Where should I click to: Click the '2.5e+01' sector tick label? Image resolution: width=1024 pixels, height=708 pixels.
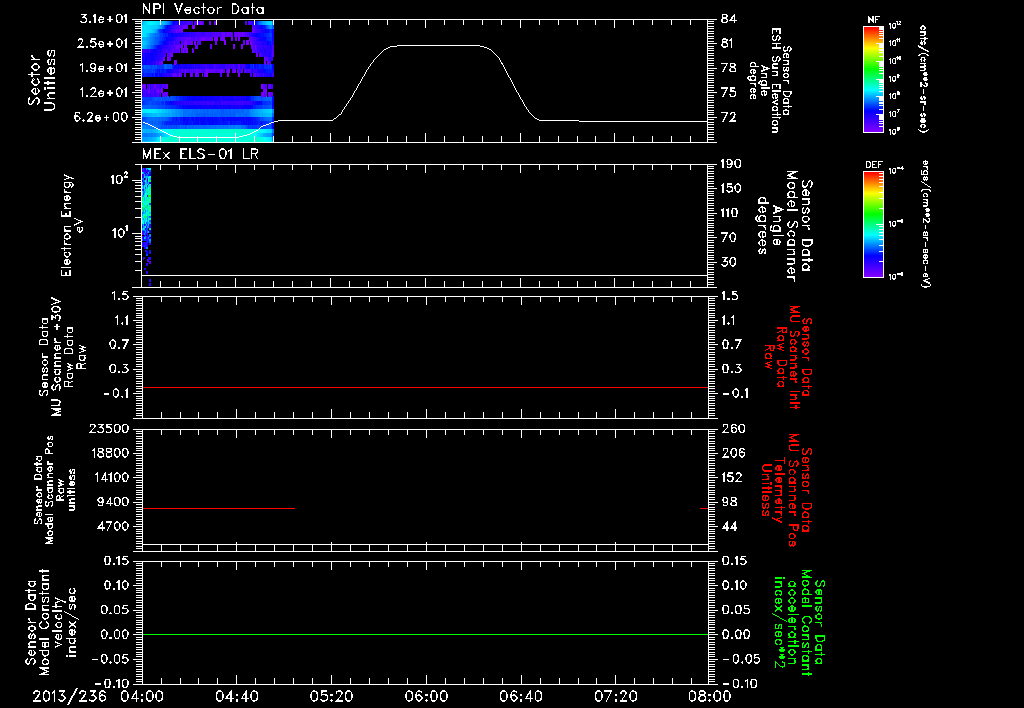[x=104, y=43]
